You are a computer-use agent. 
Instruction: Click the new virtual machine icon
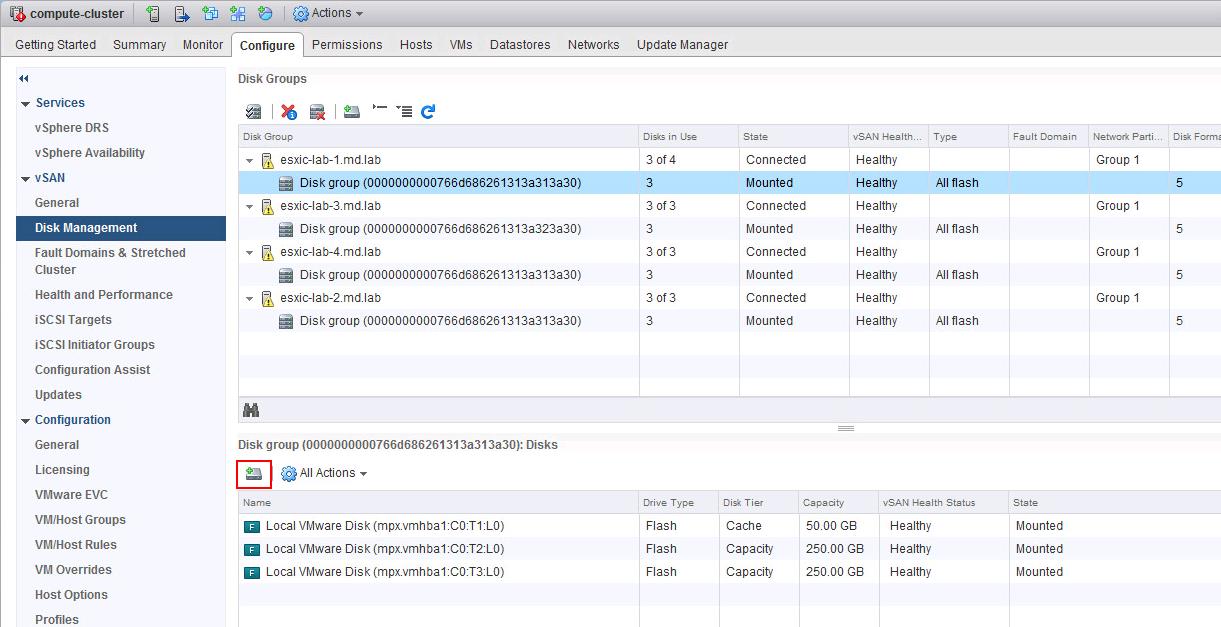click(209, 13)
